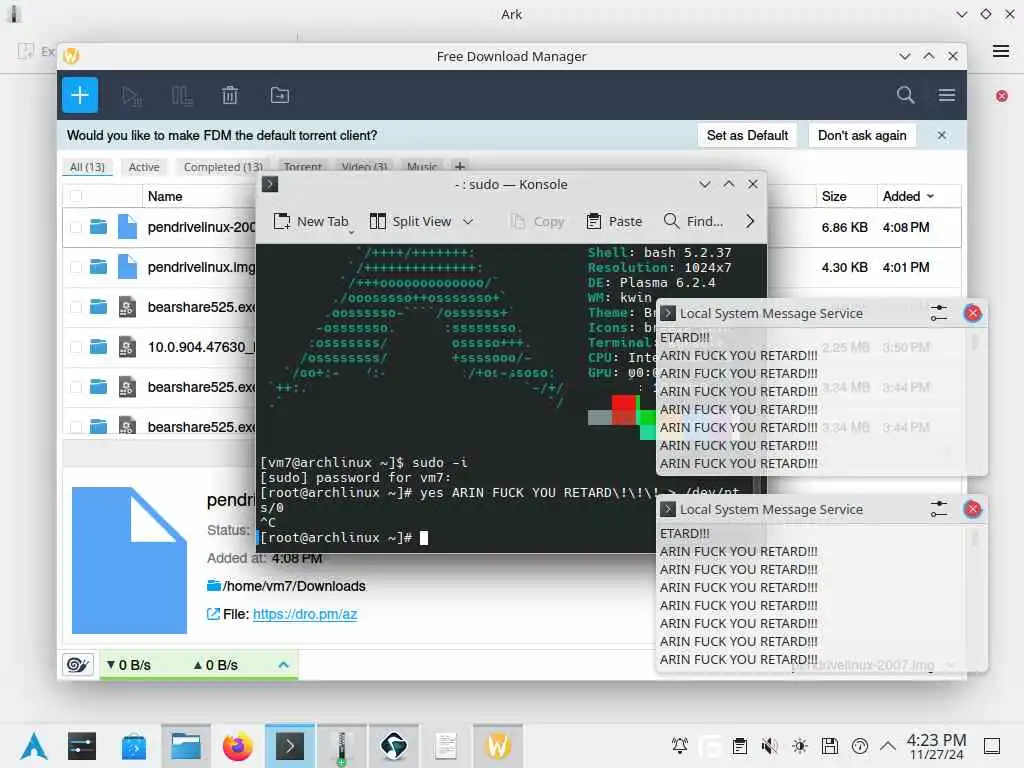Image resolution: width=1024 pixels, height=768 pixels.
Task: Open the hamburger menu in FDM's dark toolbar
Action: (946, 95)
